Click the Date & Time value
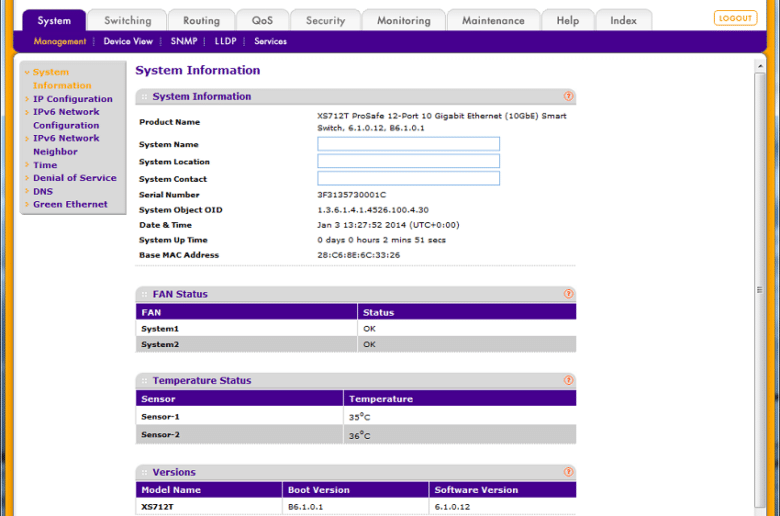Image resolution: width=780 pixels, height=516 pixels. [x=389, y=225]
